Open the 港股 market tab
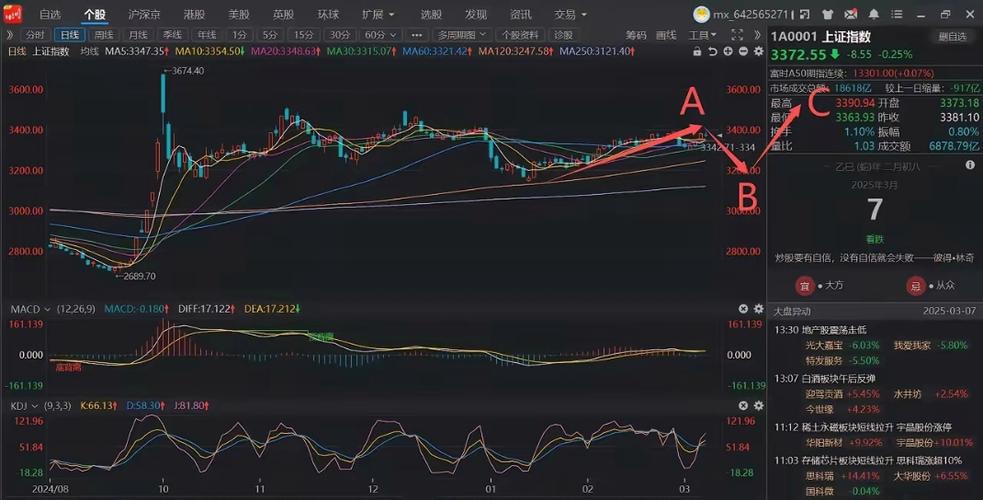The height and width of the screenshot is (500, 983). (194, 15)
